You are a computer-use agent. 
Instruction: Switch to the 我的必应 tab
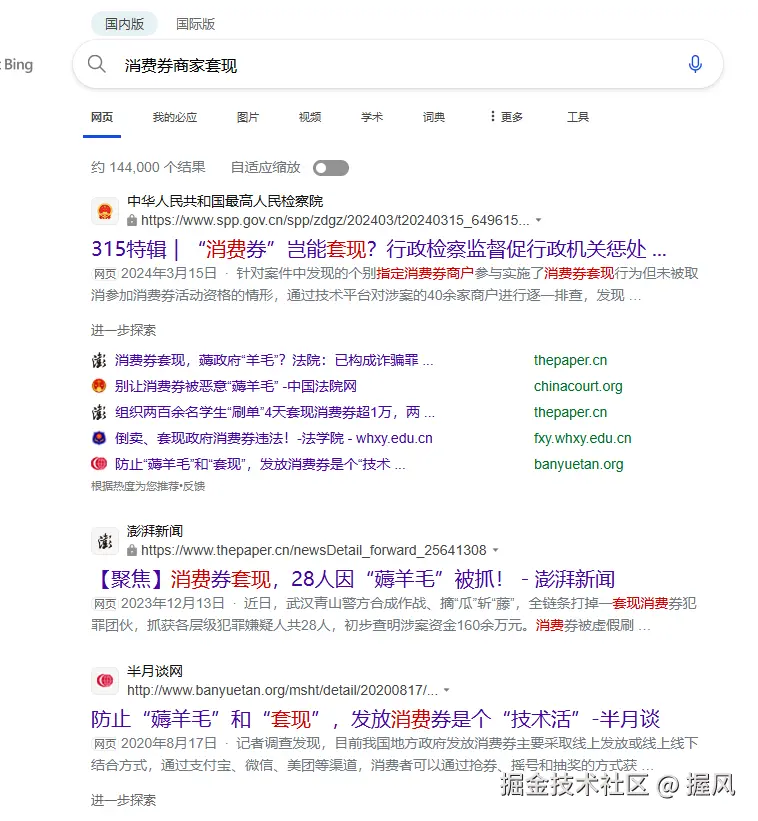pos(175,117)
